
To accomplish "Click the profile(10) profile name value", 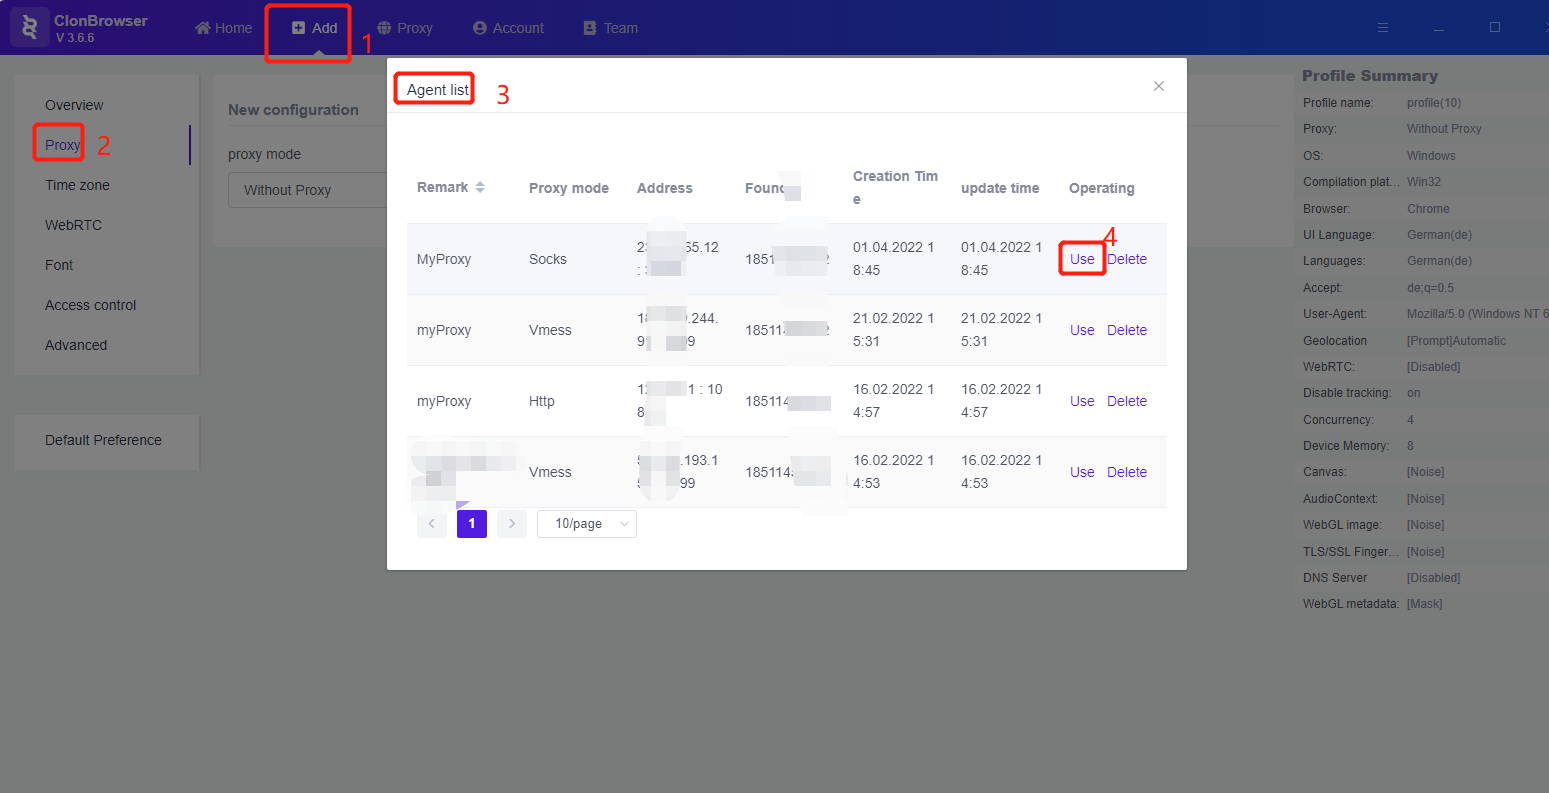I will pos(1434,103).
